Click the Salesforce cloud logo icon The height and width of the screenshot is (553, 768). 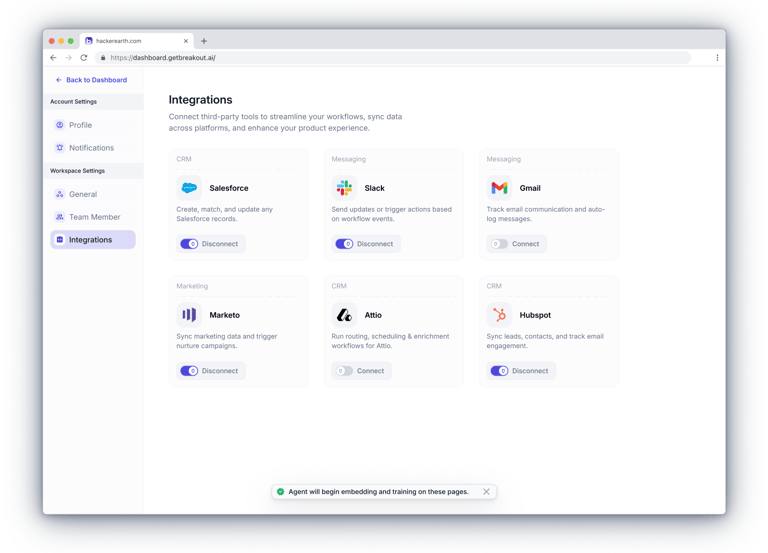pos(189,188)
